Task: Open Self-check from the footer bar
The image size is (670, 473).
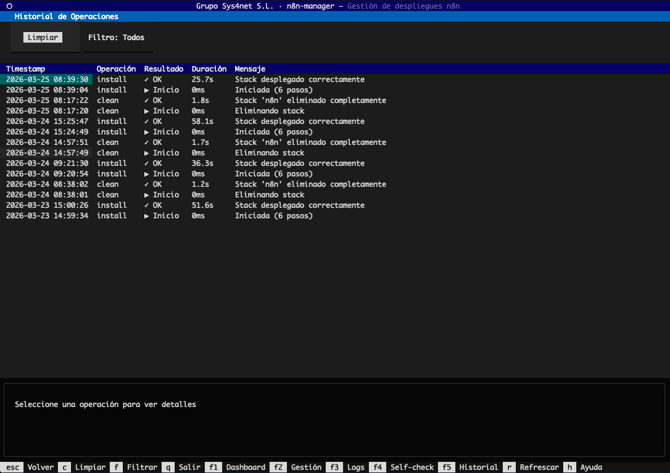Action: (402, 467)
